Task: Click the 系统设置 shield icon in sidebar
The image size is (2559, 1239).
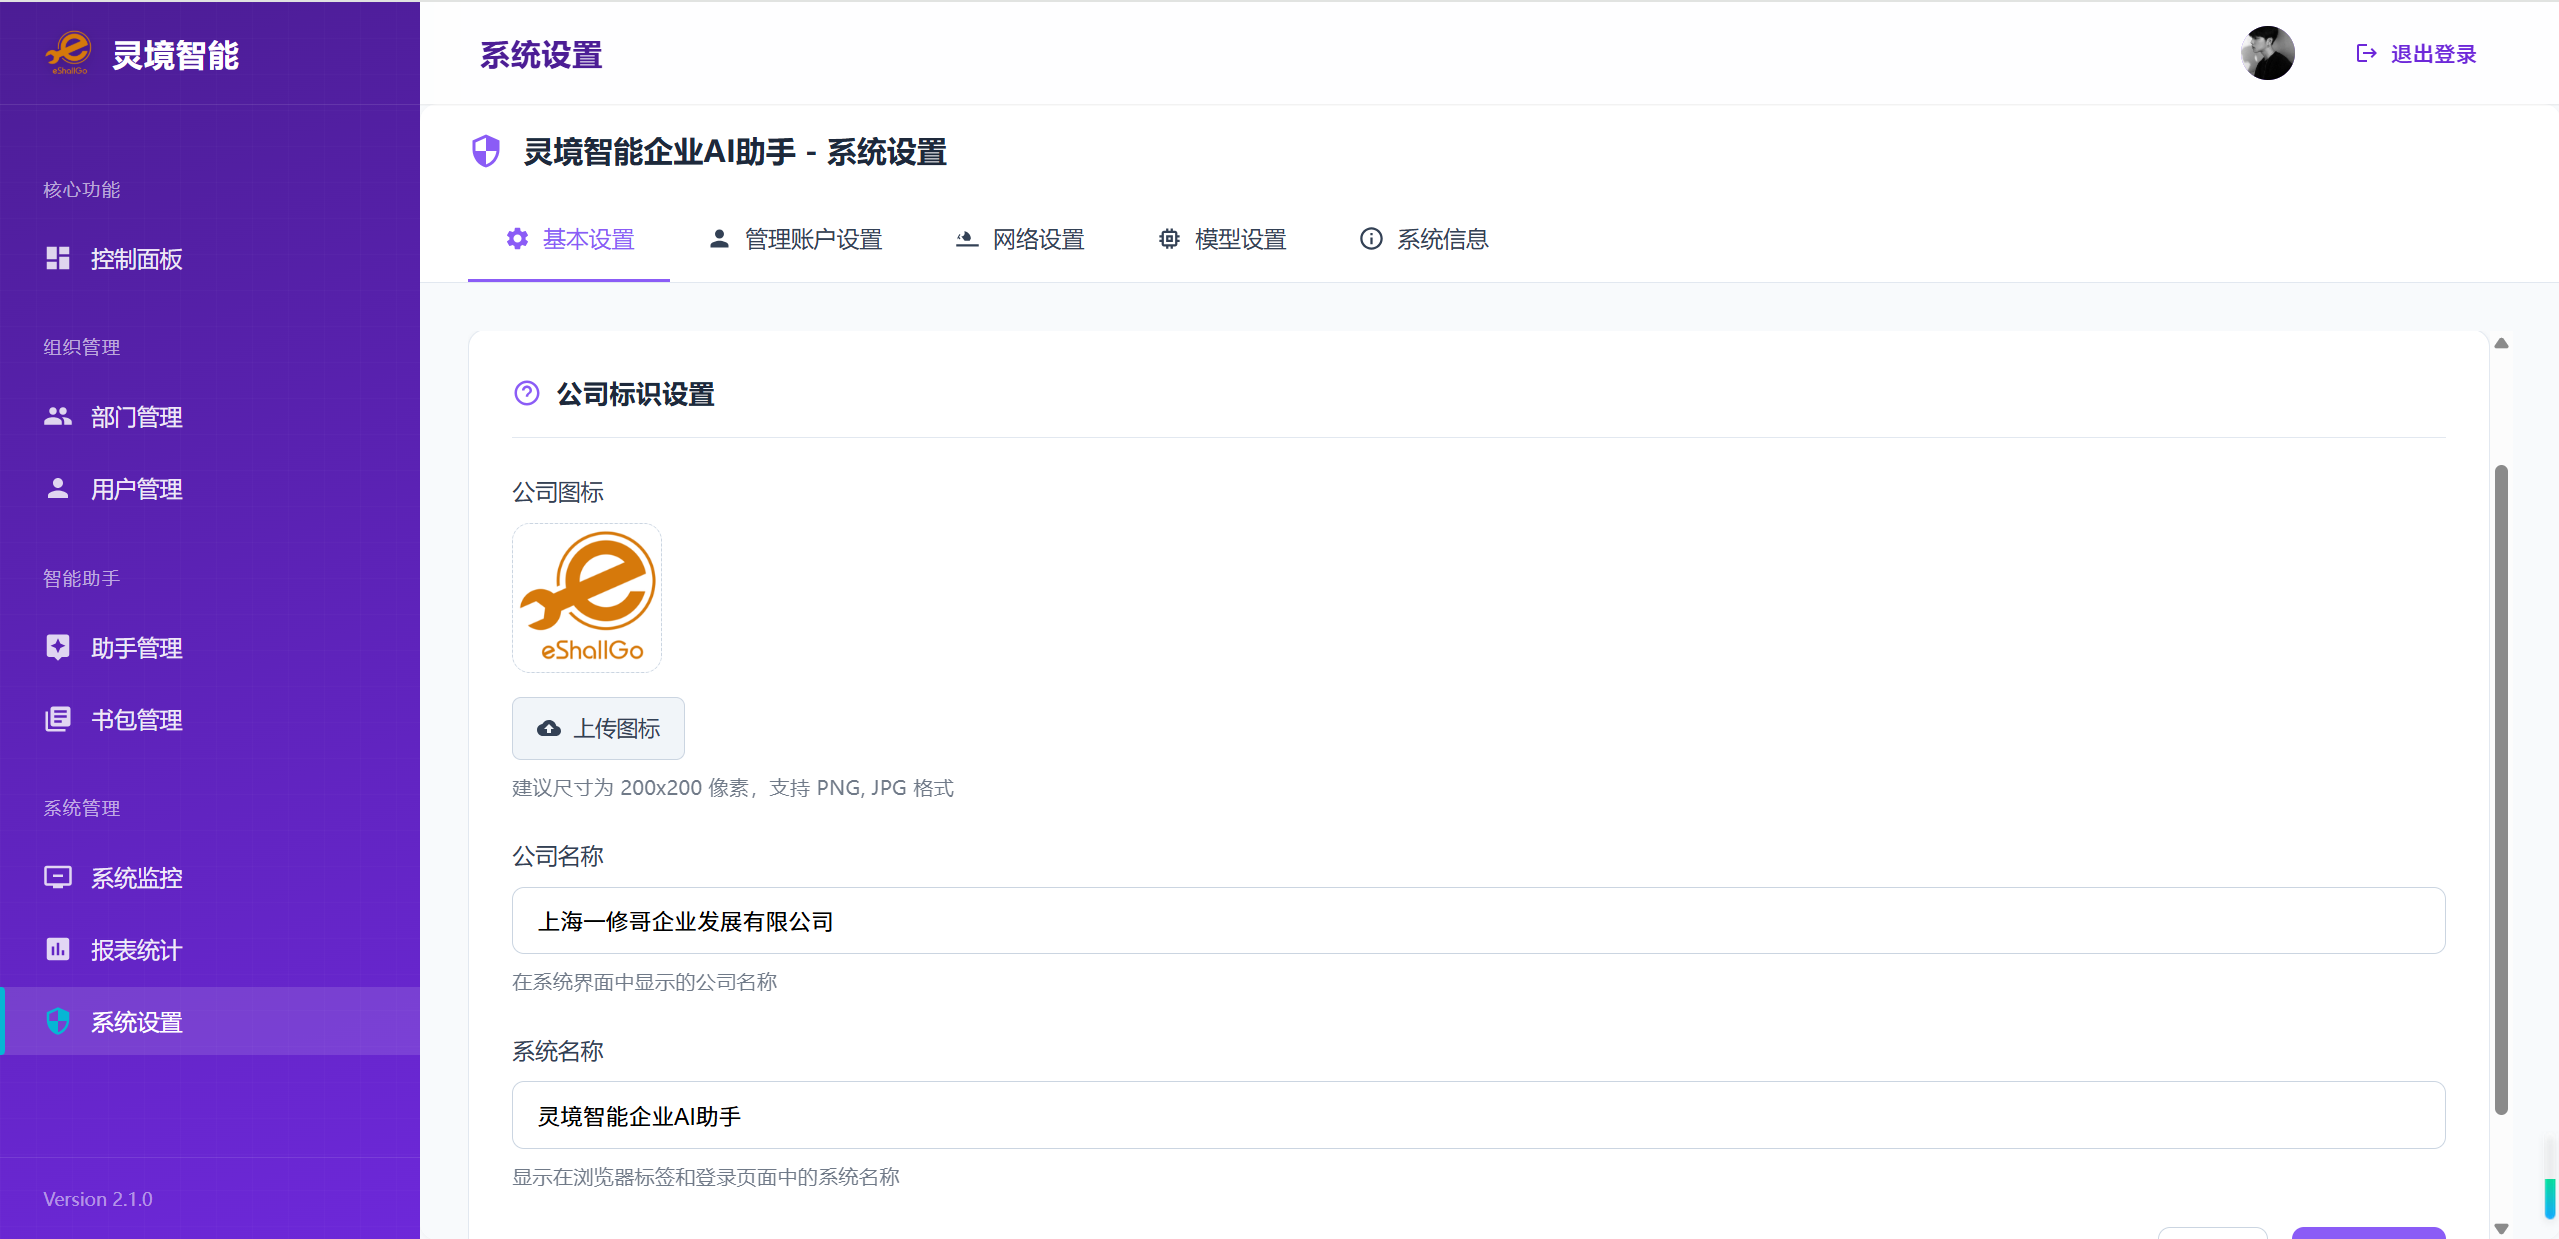Action: 58,1022
